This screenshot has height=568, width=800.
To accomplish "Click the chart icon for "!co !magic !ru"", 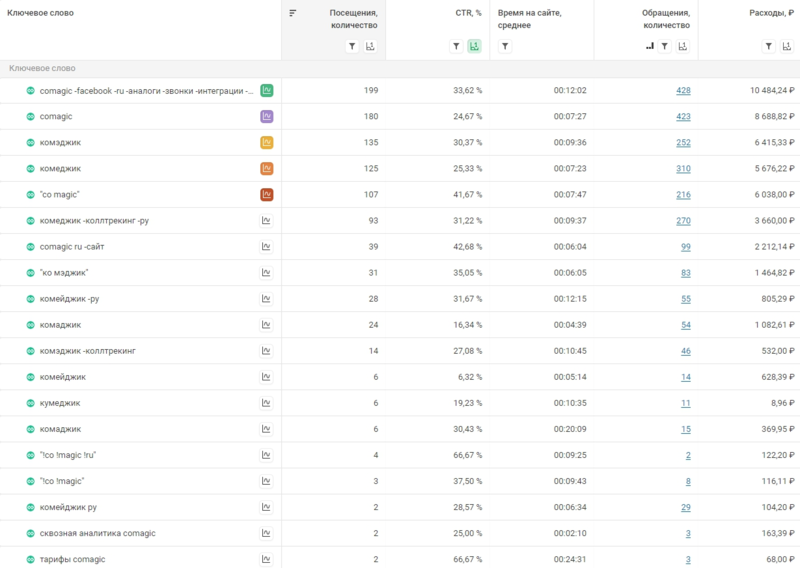I will [266, 455].
